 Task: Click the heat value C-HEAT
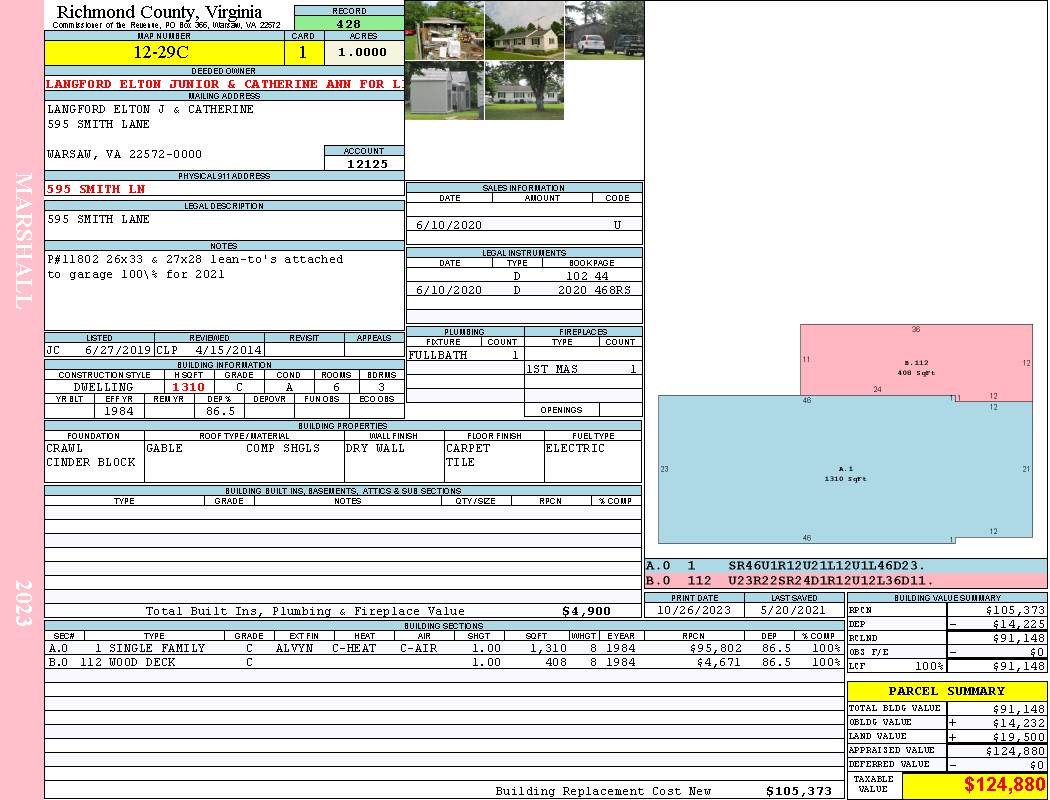(x=354, y=648)
